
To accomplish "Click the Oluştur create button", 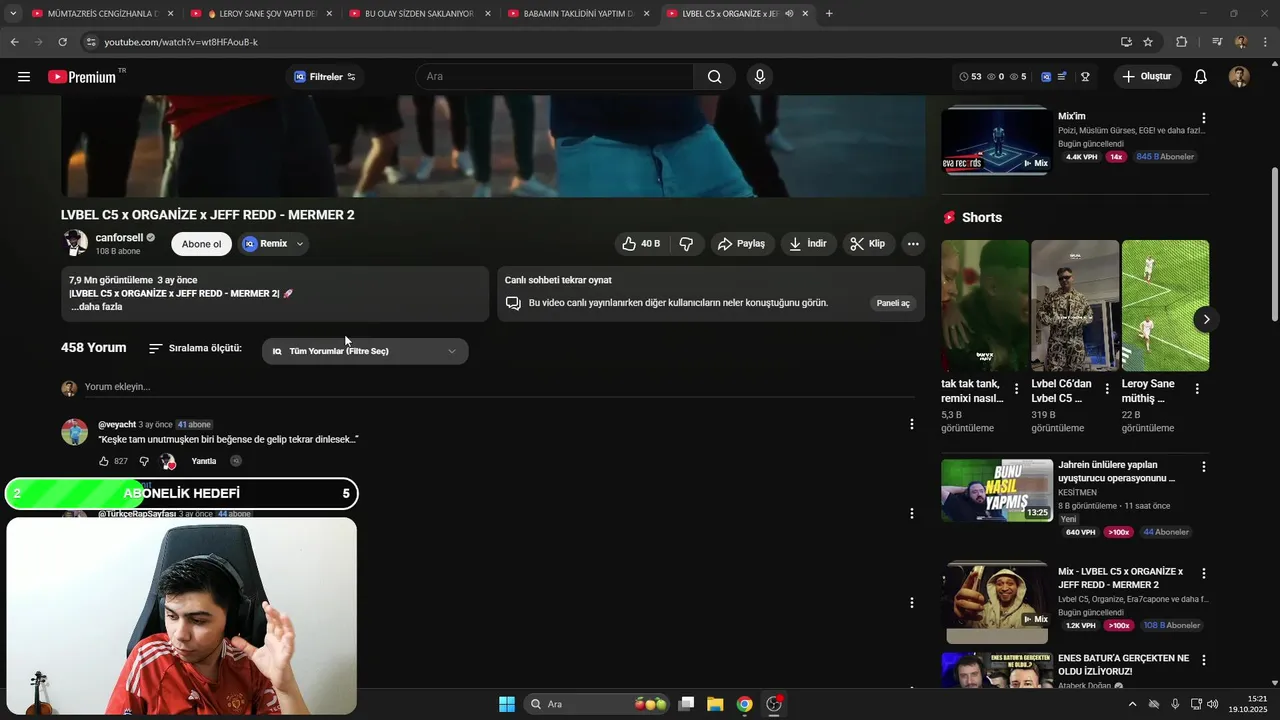I will click(1147, 77).
